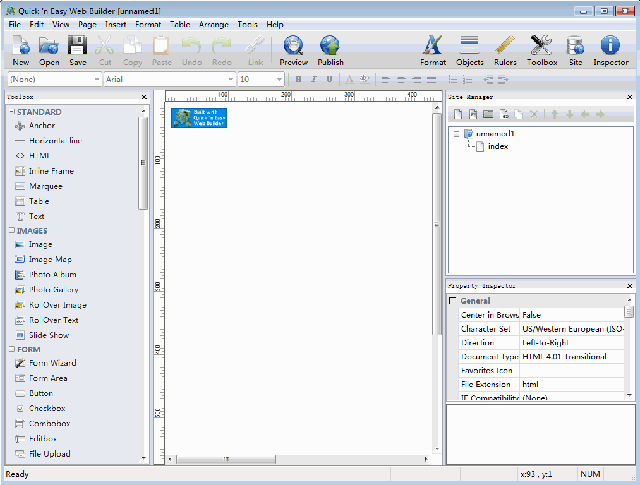Image resolution: width=640 pixels, height=485 pixels.
Task: Select the Marquee tool
Action: click(38, 186)
